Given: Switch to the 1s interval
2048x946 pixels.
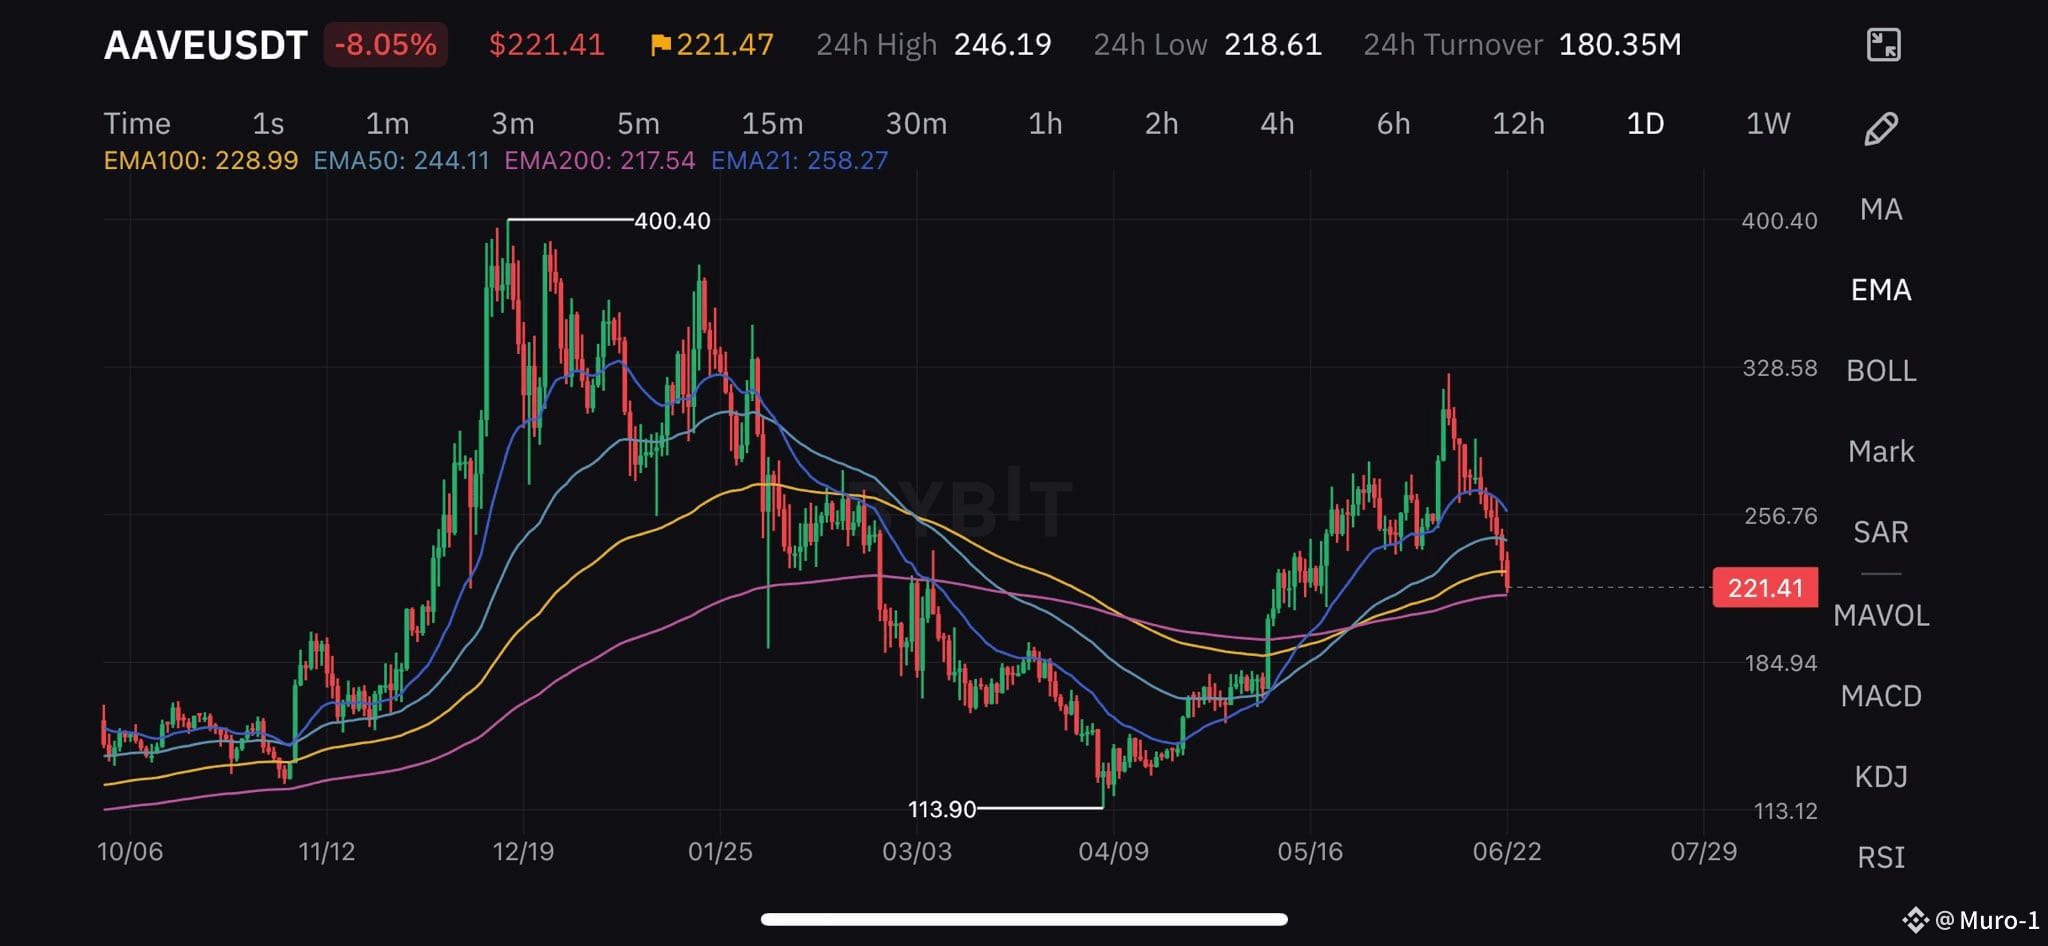Looking at the screenshot, I should click(x=268, y=123).
